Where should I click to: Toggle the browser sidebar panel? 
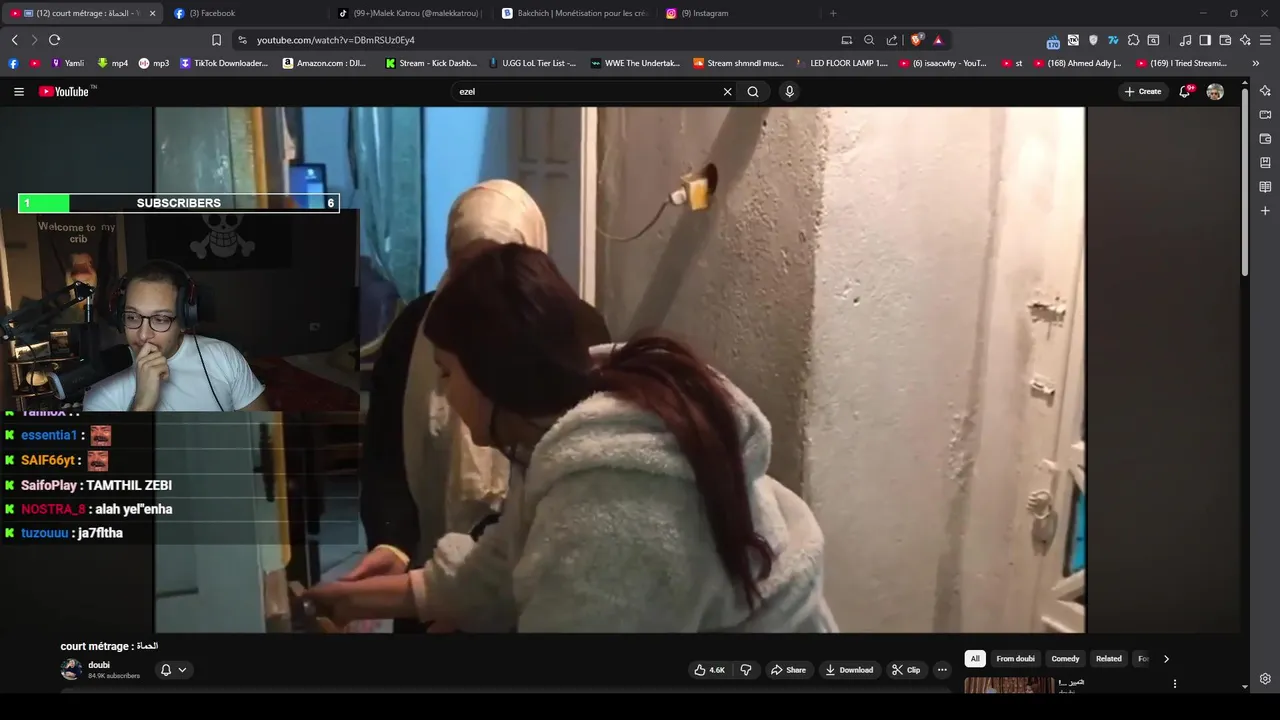[x=1205, y=40]
